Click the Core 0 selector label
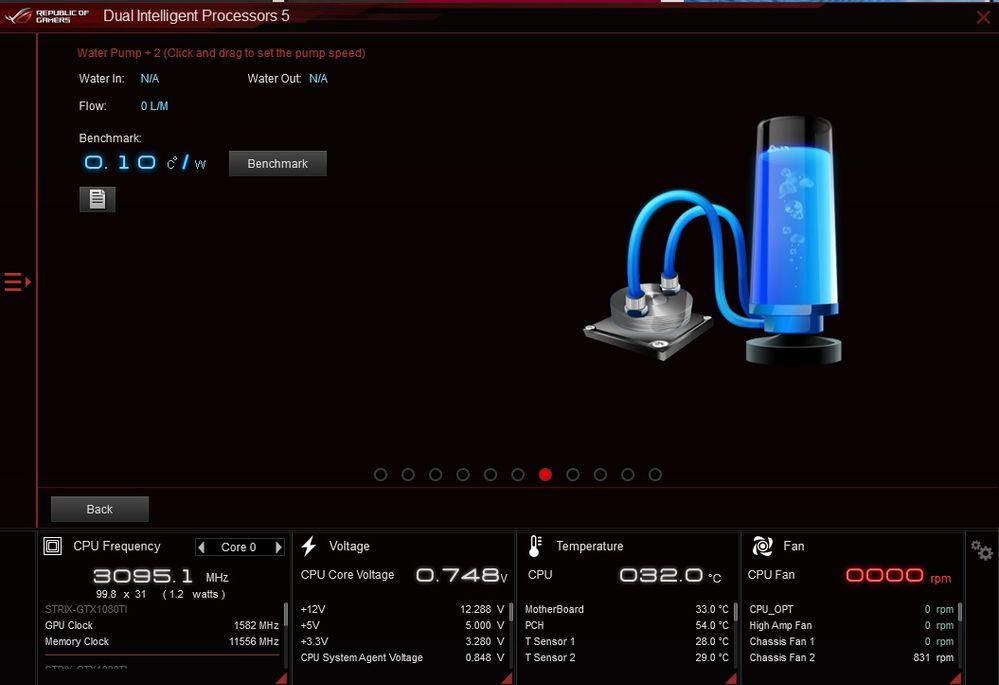The height and width of the screenshot is (685, 999). (x=239, y=547)
